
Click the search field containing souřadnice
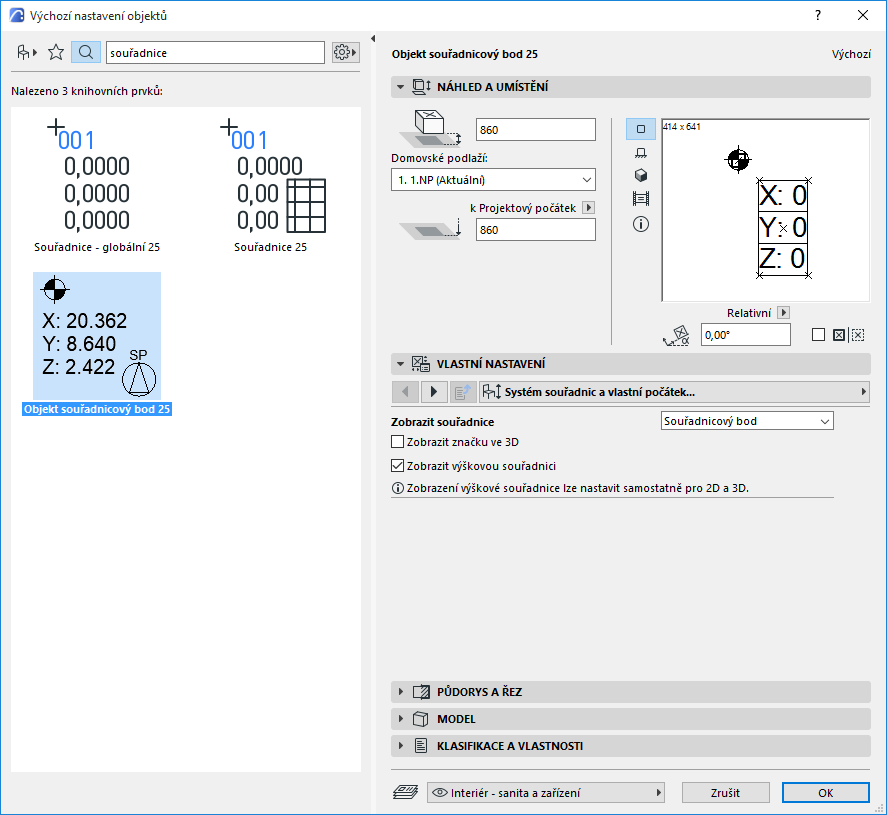click(x=215, y=53)
